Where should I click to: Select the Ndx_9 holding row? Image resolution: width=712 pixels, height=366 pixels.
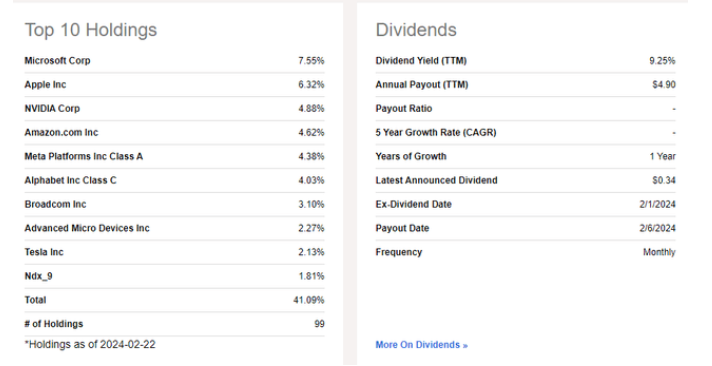(175, 276)
